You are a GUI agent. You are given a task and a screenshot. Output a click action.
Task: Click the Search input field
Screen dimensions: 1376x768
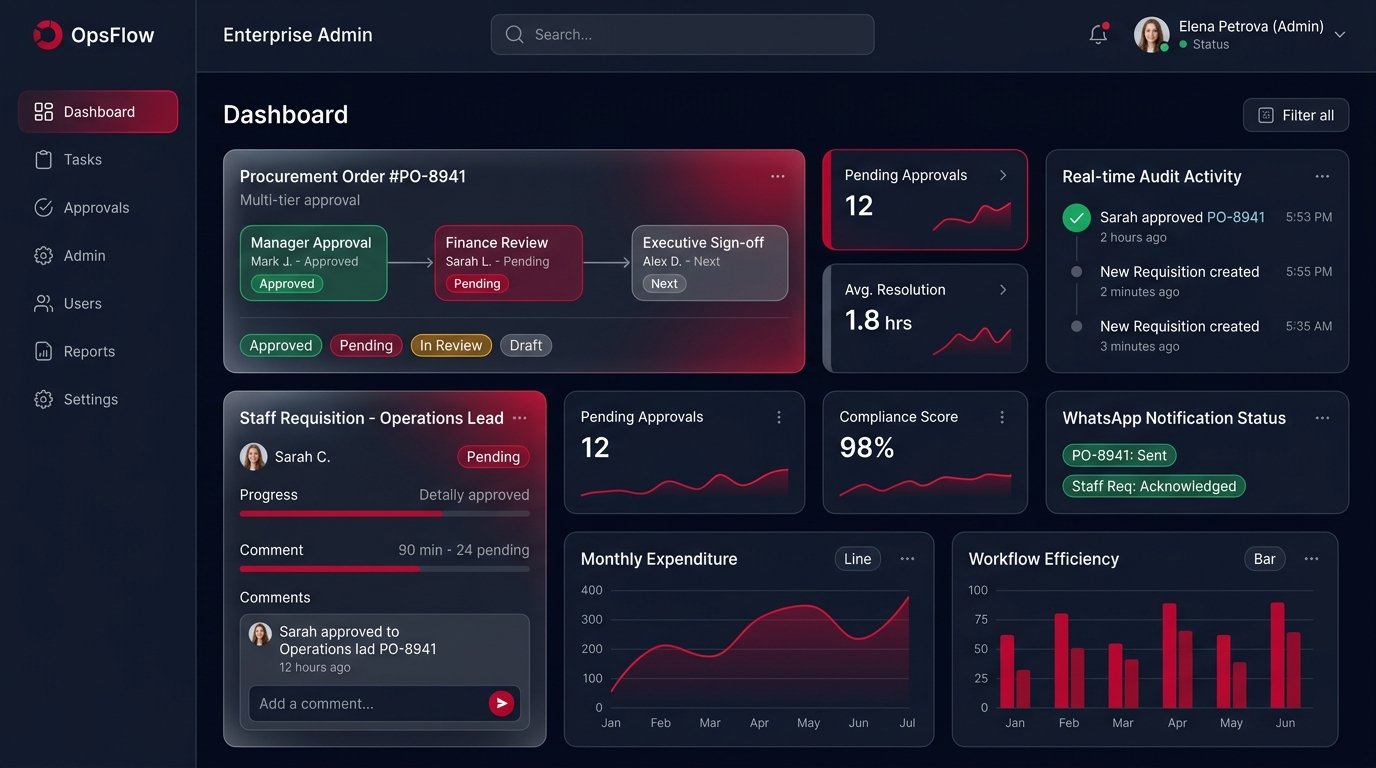point(682,34)
